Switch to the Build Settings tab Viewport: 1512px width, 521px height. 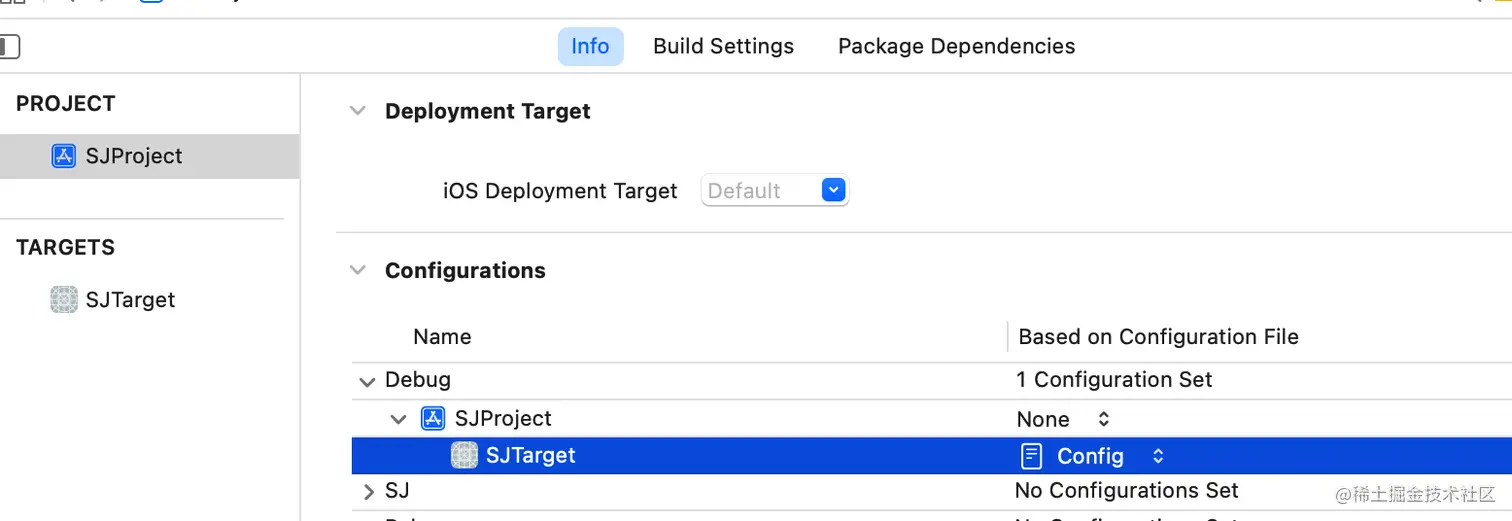point(723,46)
